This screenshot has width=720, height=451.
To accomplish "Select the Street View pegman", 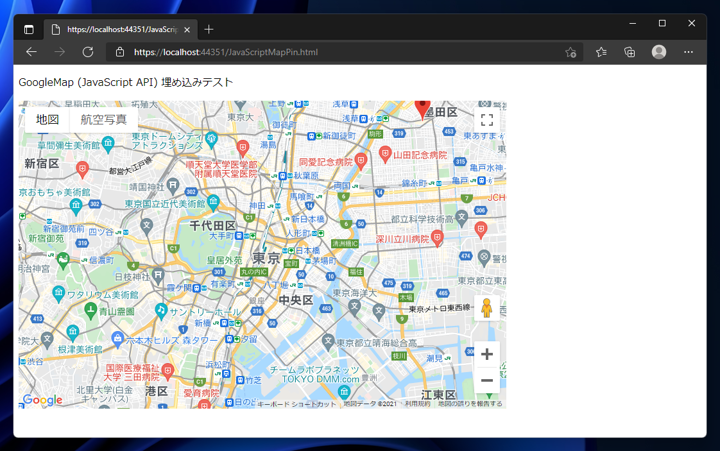I will [487, 308].
